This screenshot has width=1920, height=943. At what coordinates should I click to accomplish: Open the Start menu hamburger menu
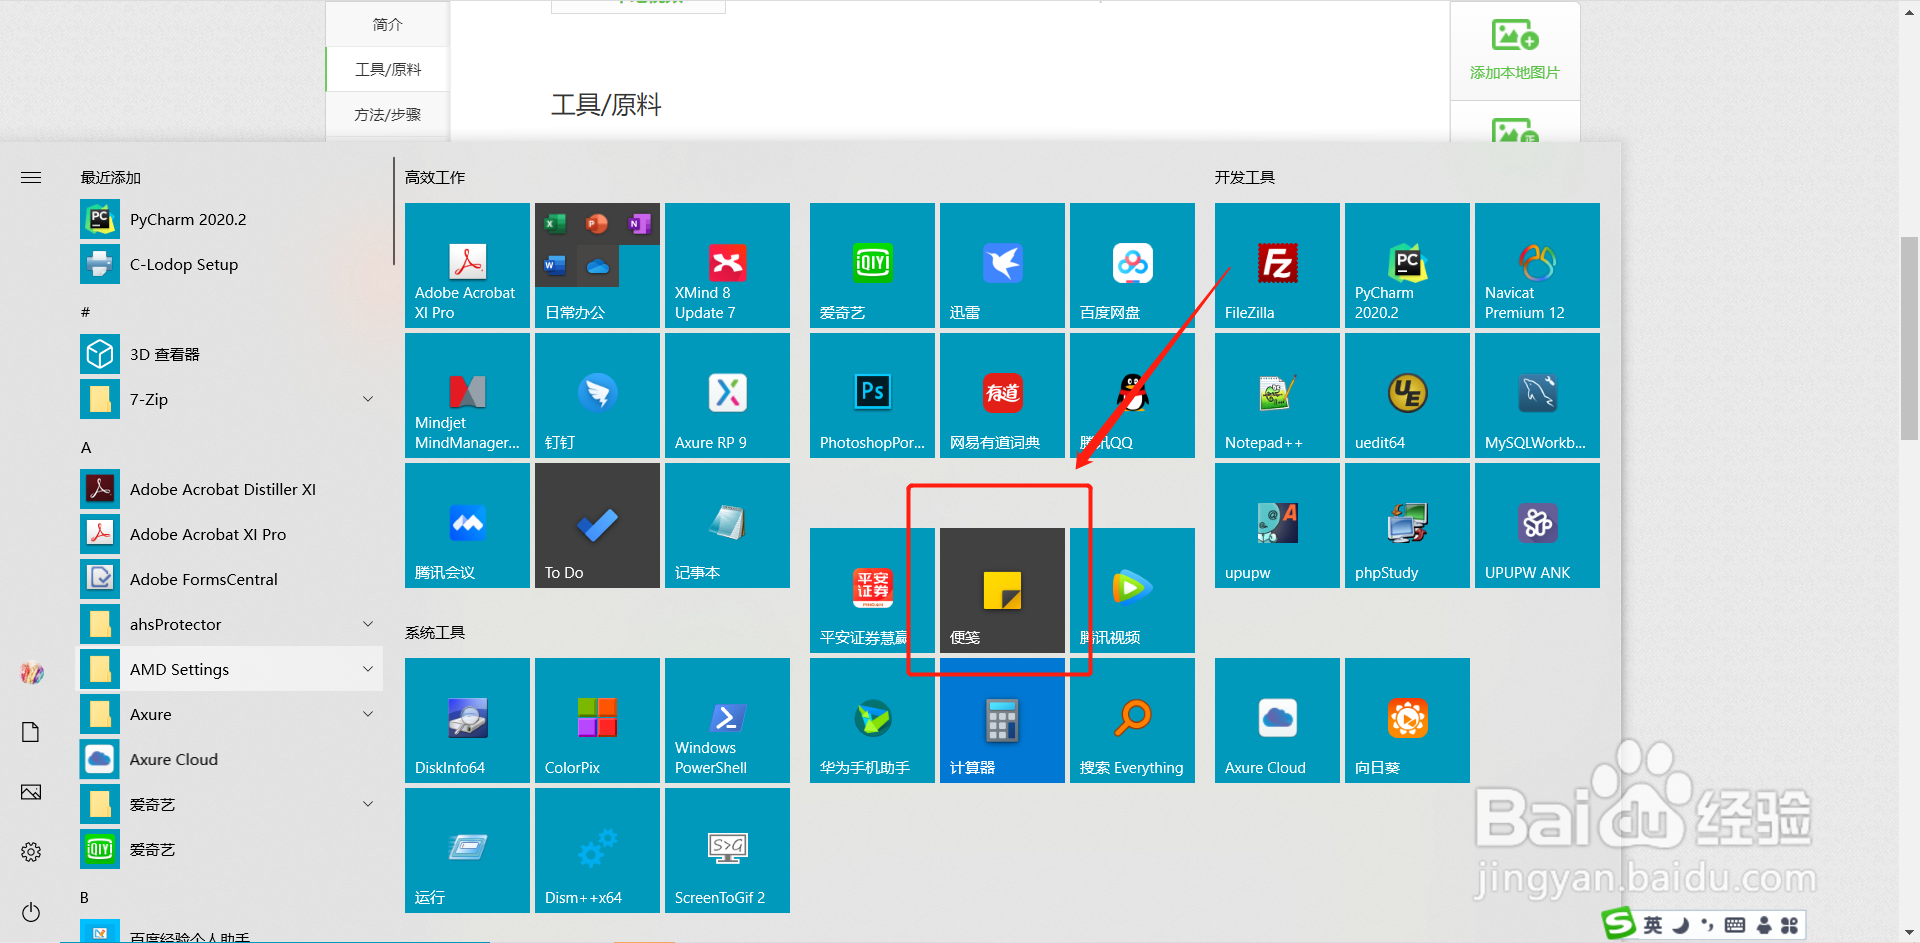coord(31,177)
